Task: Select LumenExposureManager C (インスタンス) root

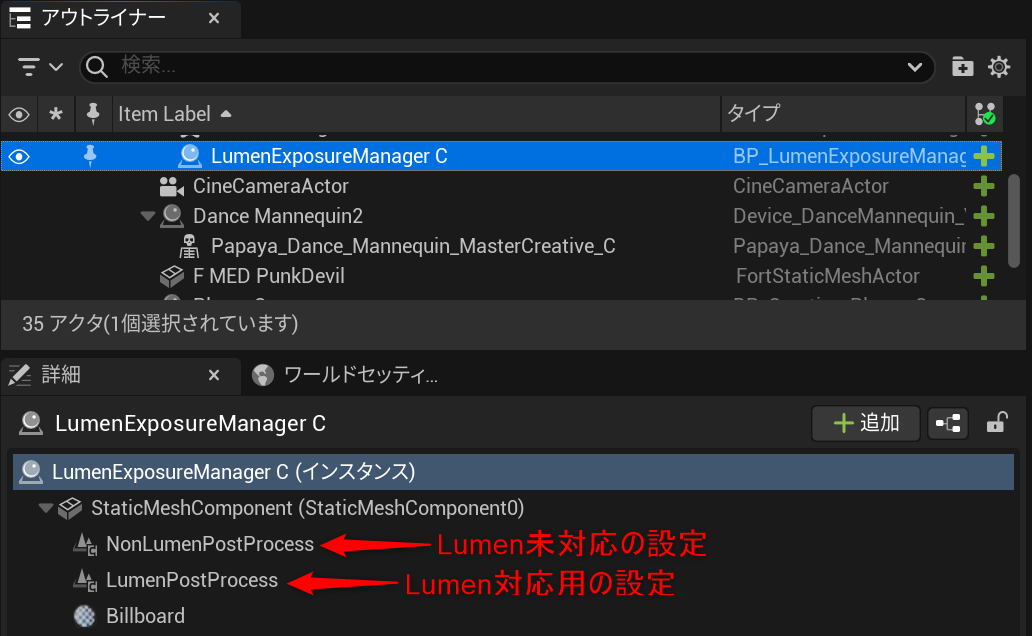Action: click(513, 472)
